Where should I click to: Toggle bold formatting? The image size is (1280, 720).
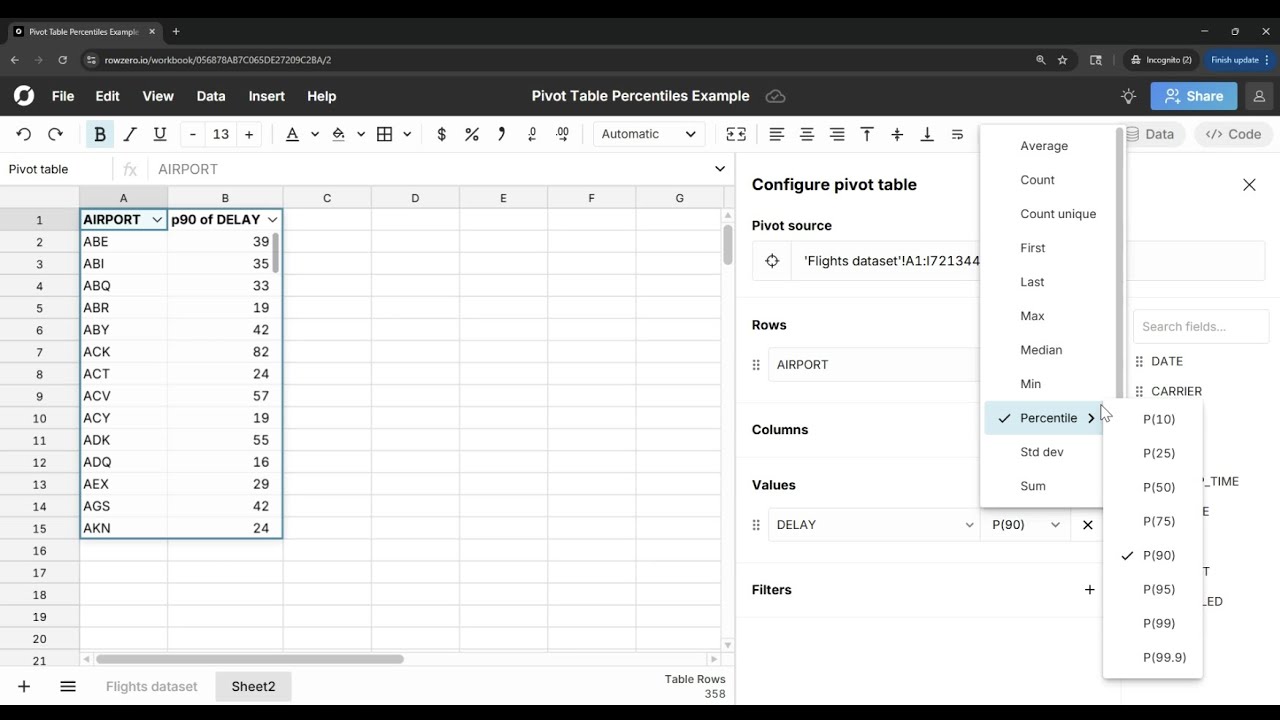coord(99,134)
